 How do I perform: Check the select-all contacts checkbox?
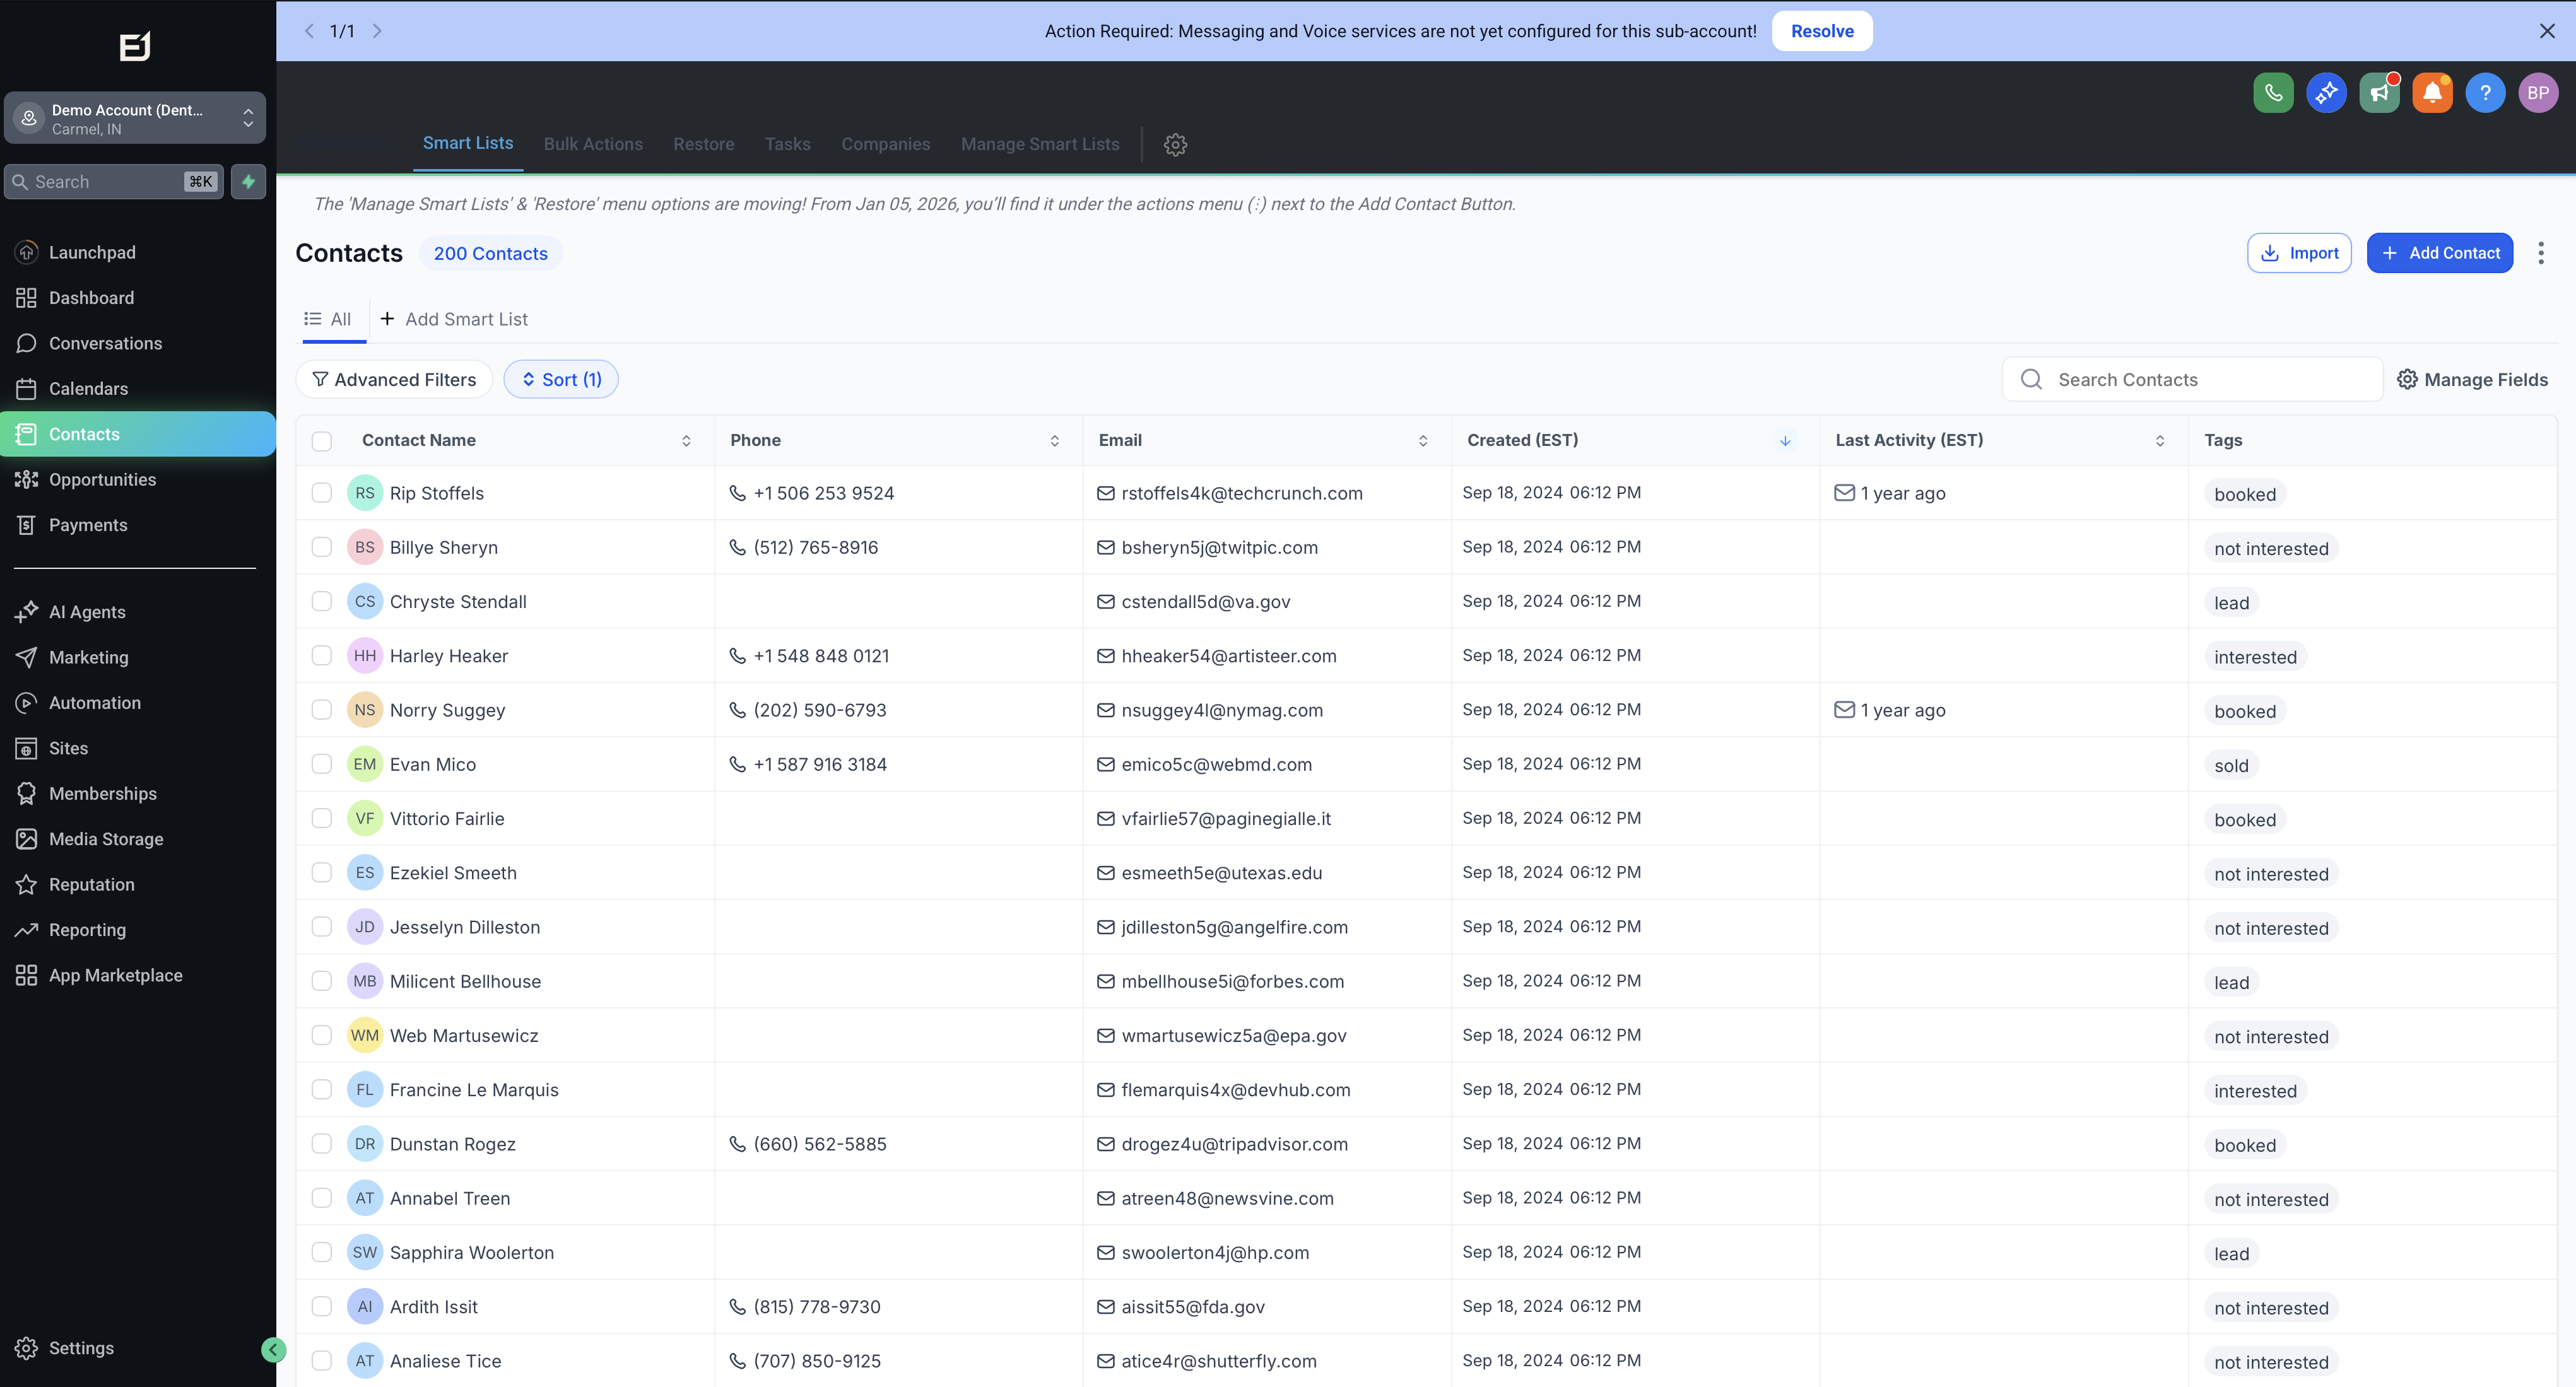321,440
